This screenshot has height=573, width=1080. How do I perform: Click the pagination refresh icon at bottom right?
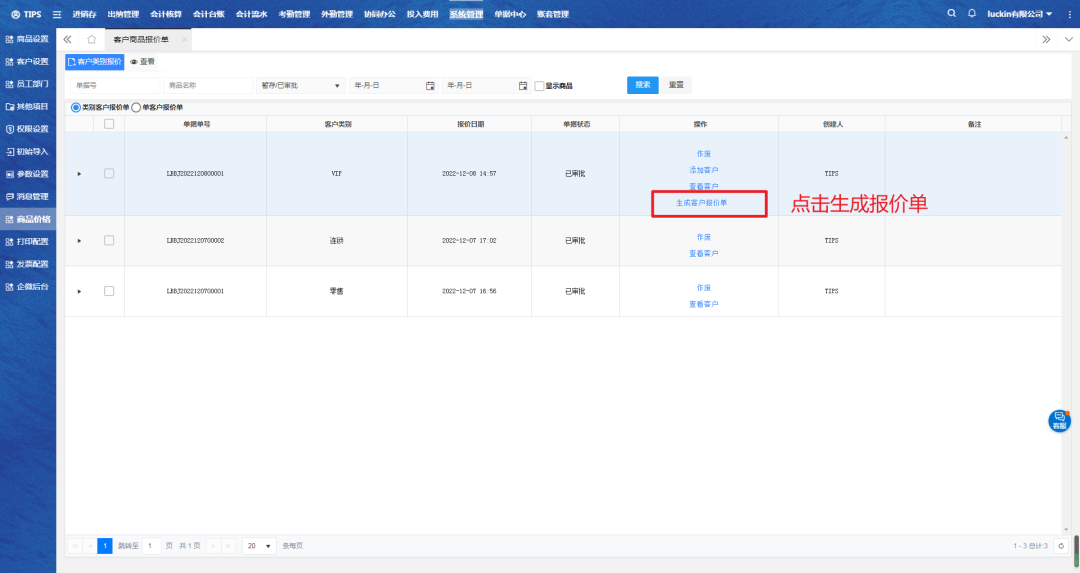click(1061, 546)
